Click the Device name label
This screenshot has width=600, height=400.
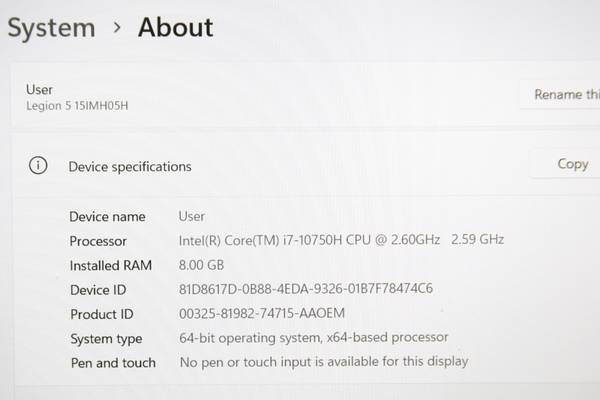107,217
